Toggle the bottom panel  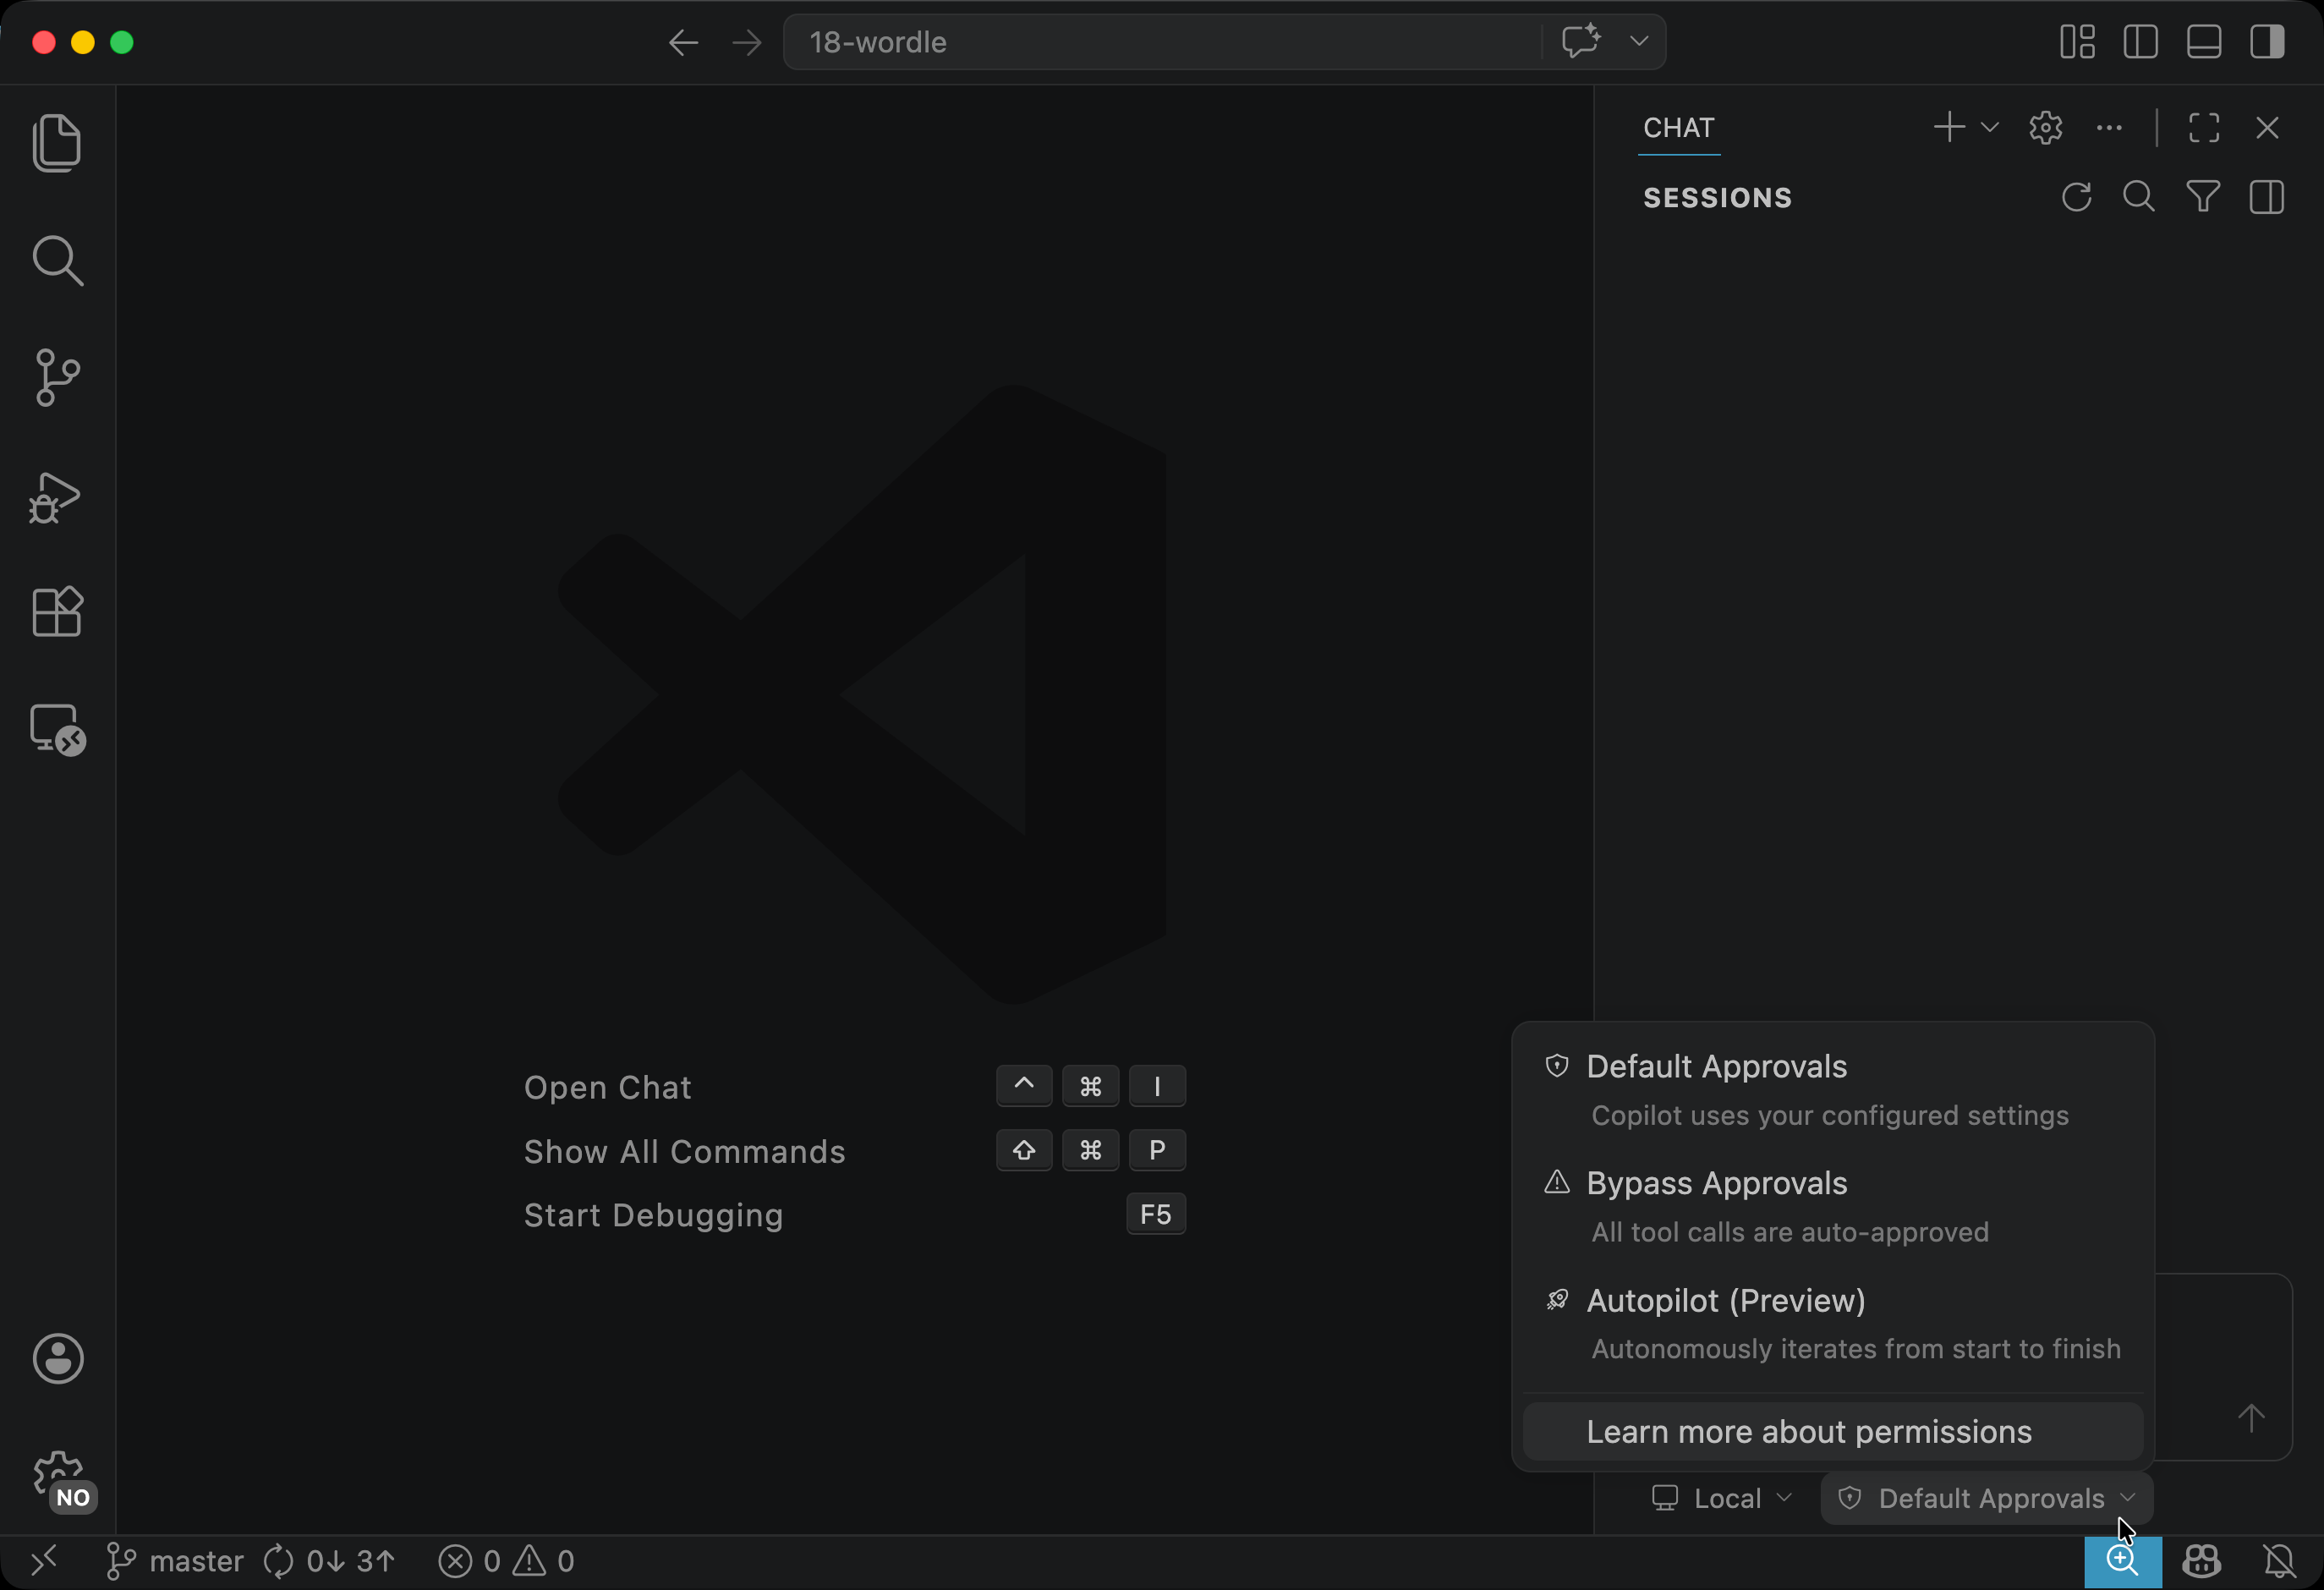pos(2204,42)
